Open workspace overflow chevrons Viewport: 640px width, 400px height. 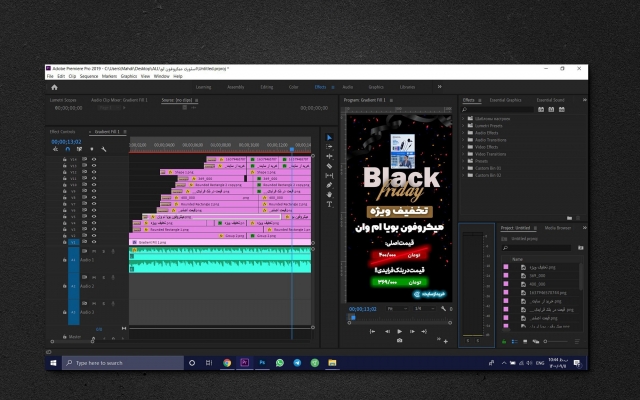pyautogui.click(x=440, y=87)
